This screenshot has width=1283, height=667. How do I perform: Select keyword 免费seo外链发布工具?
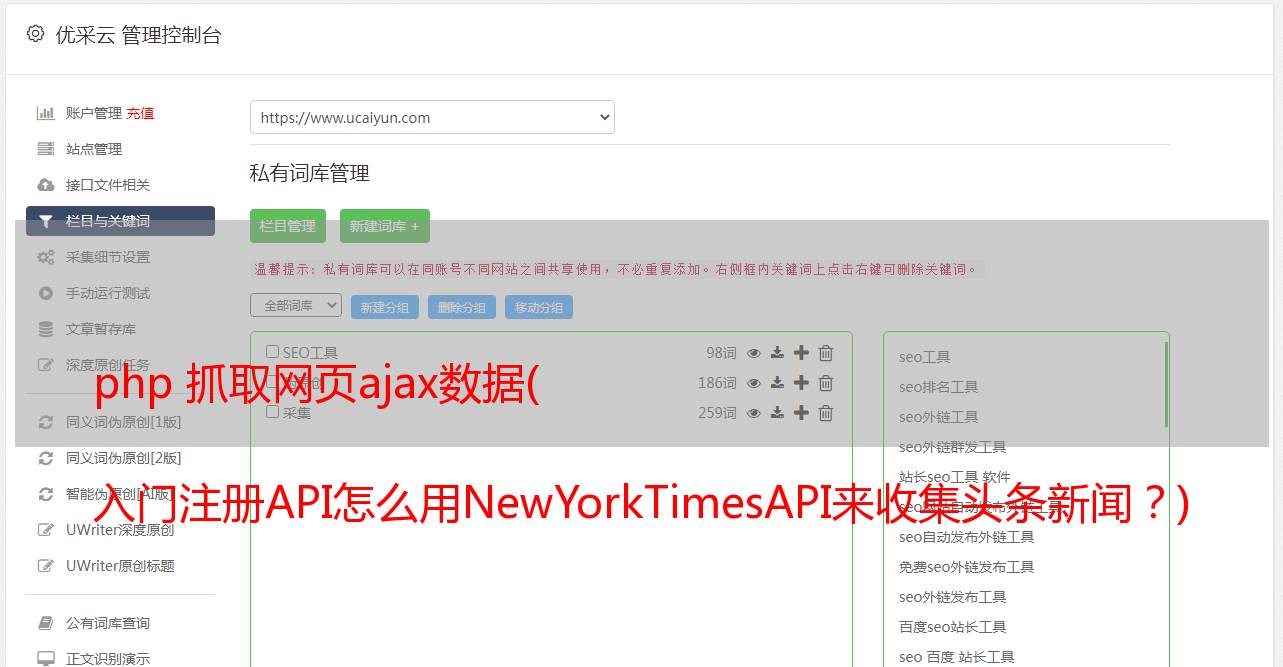click(967, 567)
